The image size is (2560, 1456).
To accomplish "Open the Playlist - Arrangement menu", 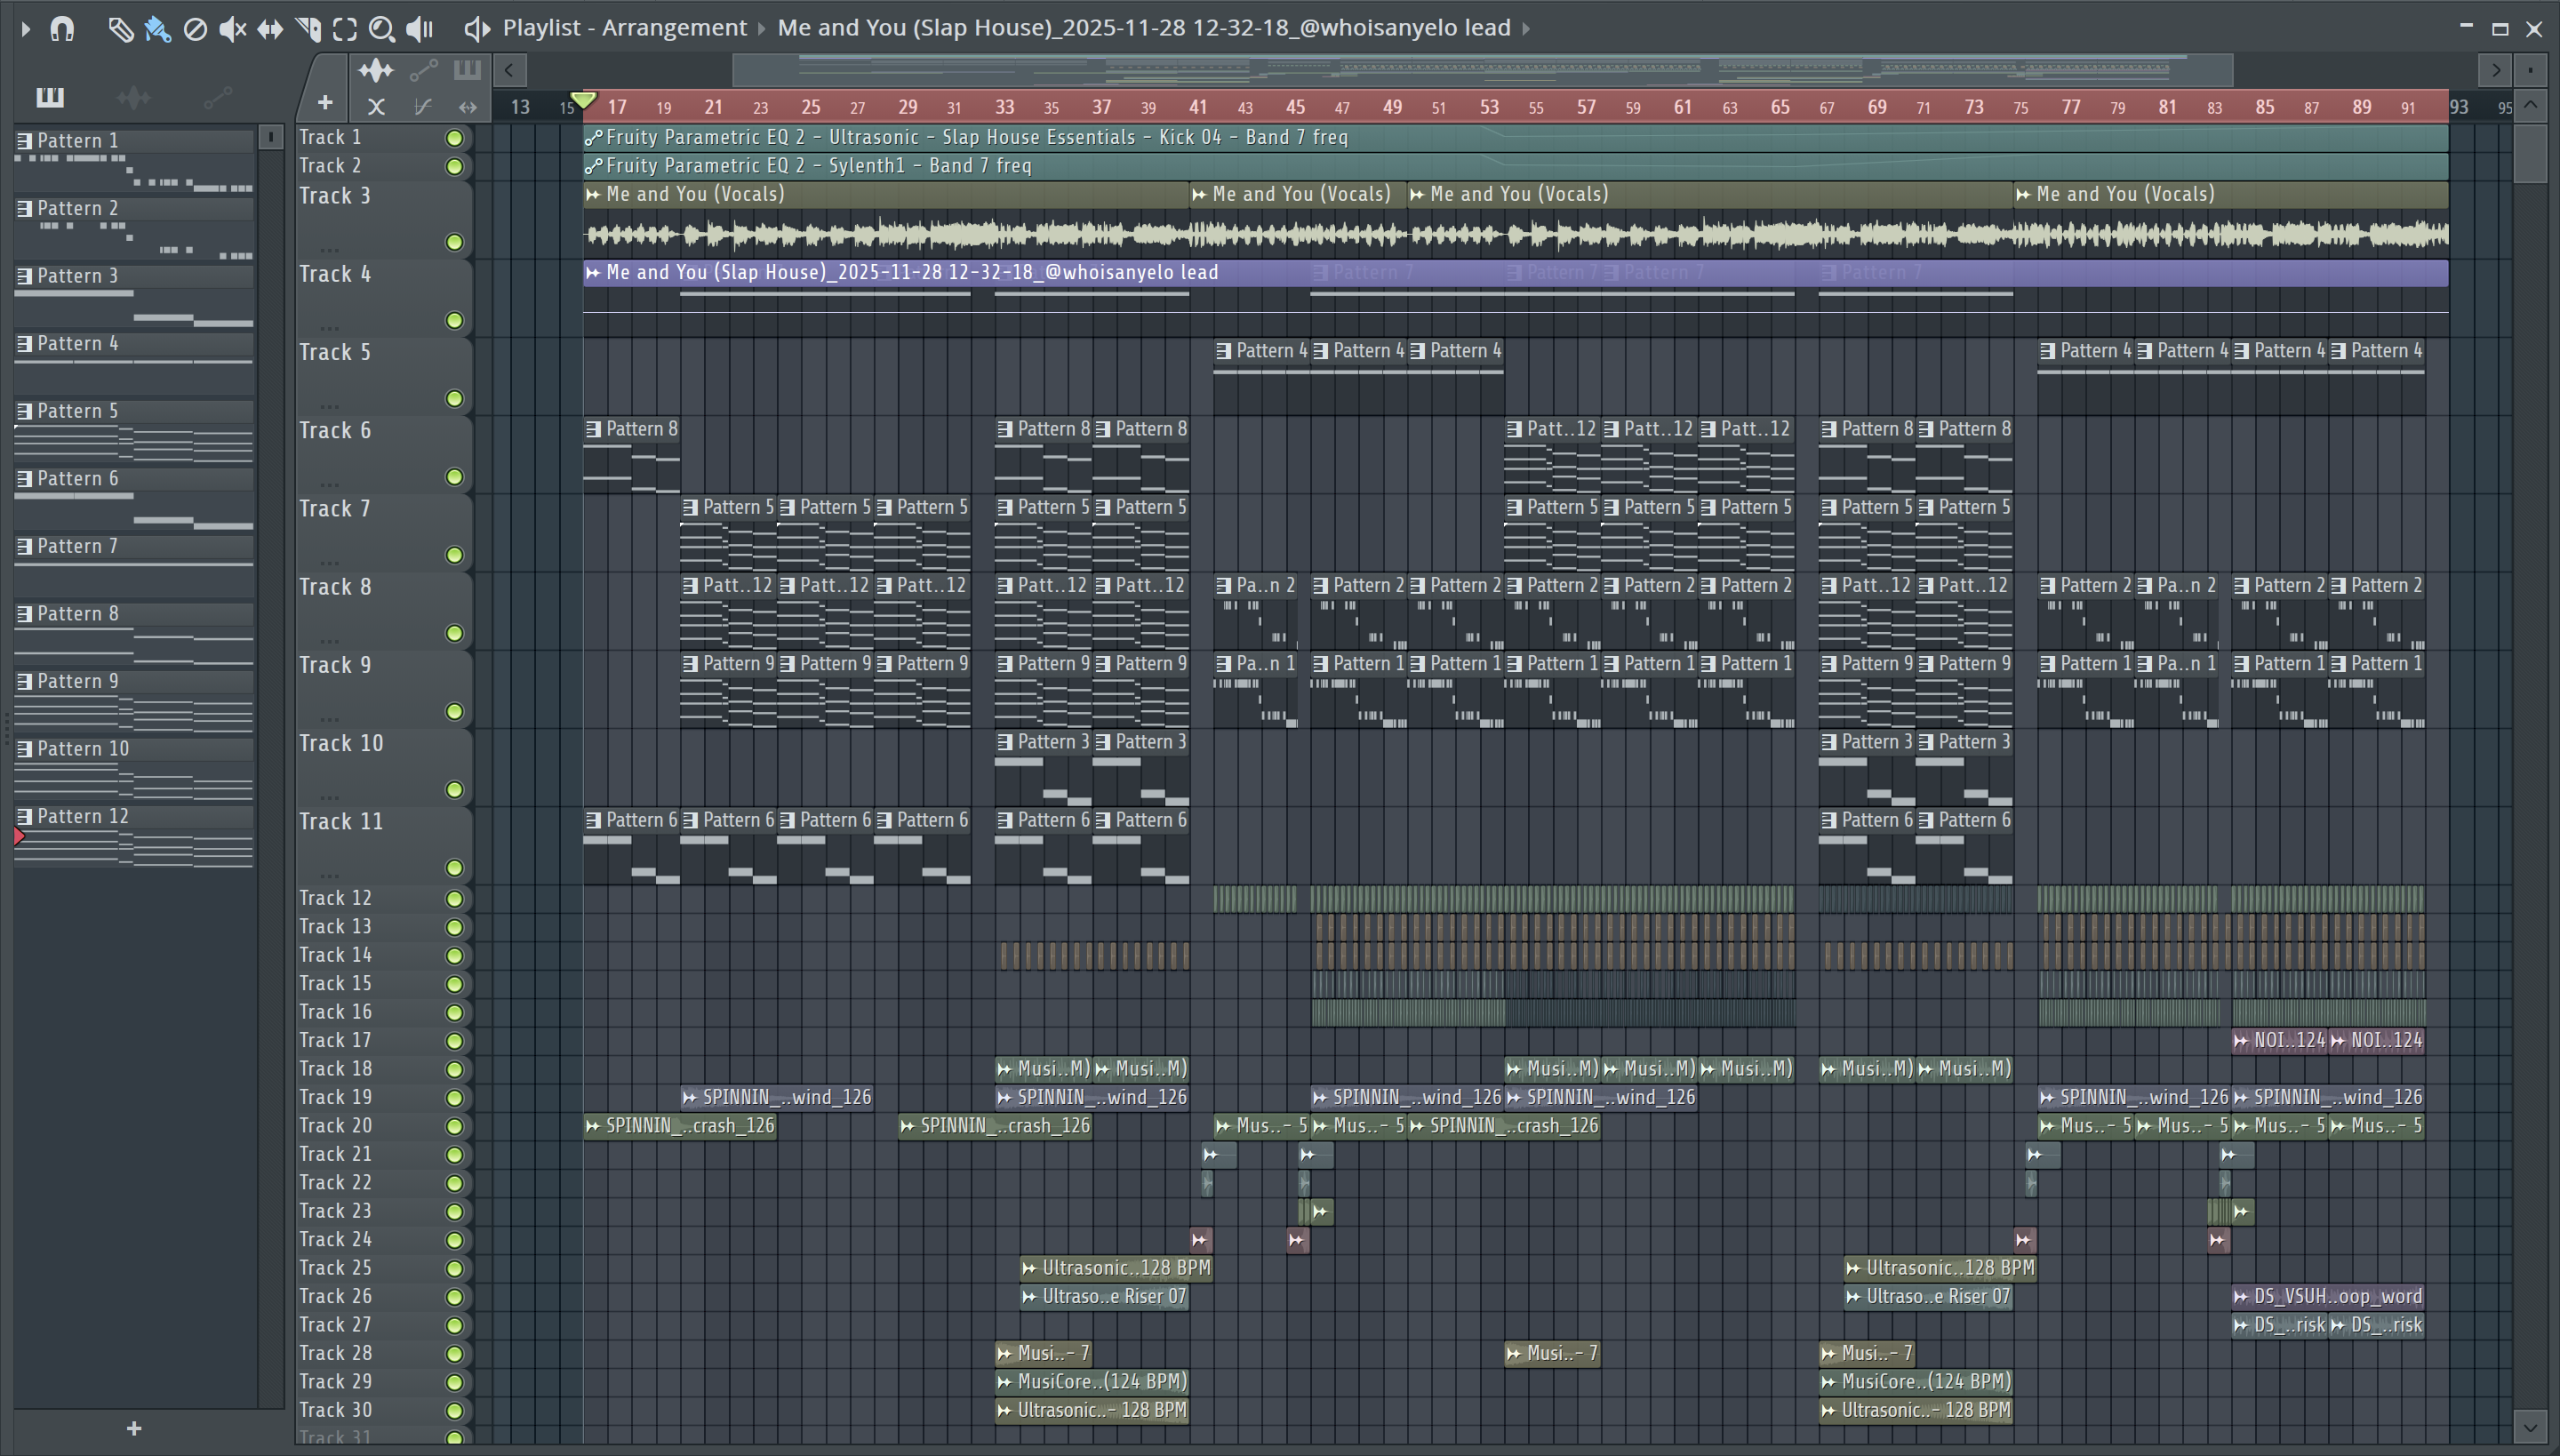I will [624, 28].
